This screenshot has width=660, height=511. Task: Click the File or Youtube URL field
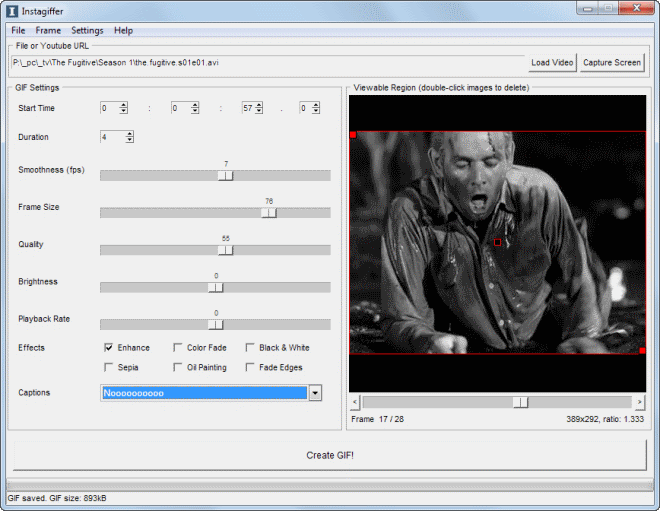[268, 63]
